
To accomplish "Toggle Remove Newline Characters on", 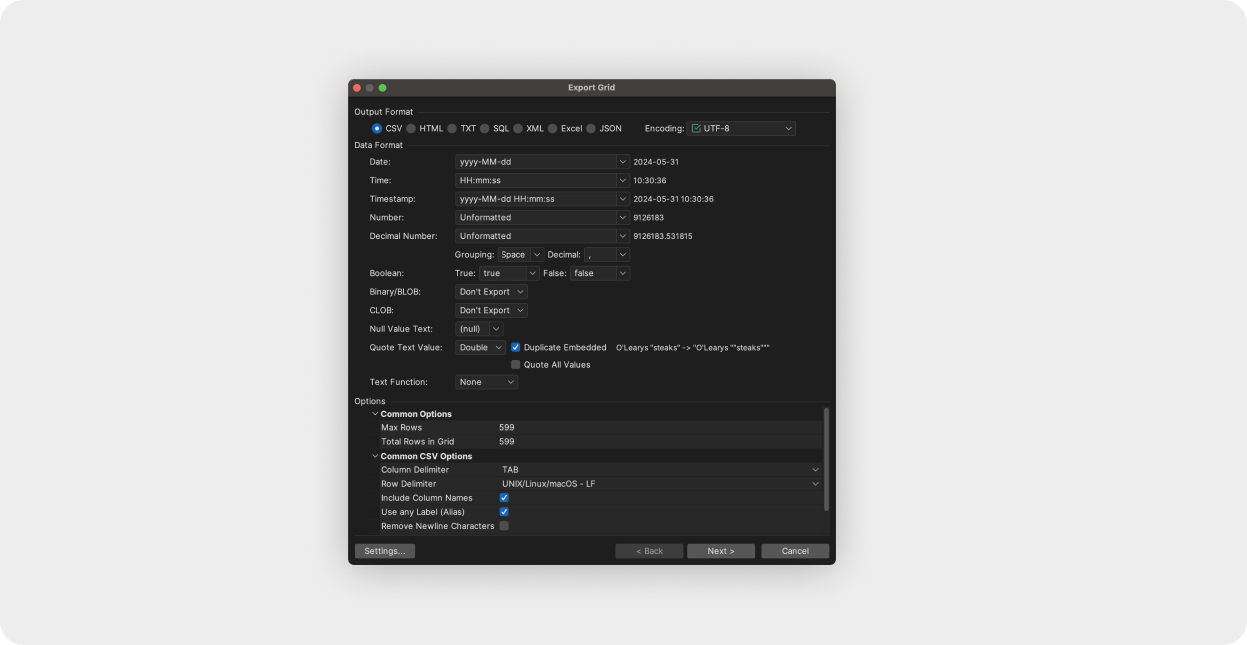I will [x=504, y=525].
